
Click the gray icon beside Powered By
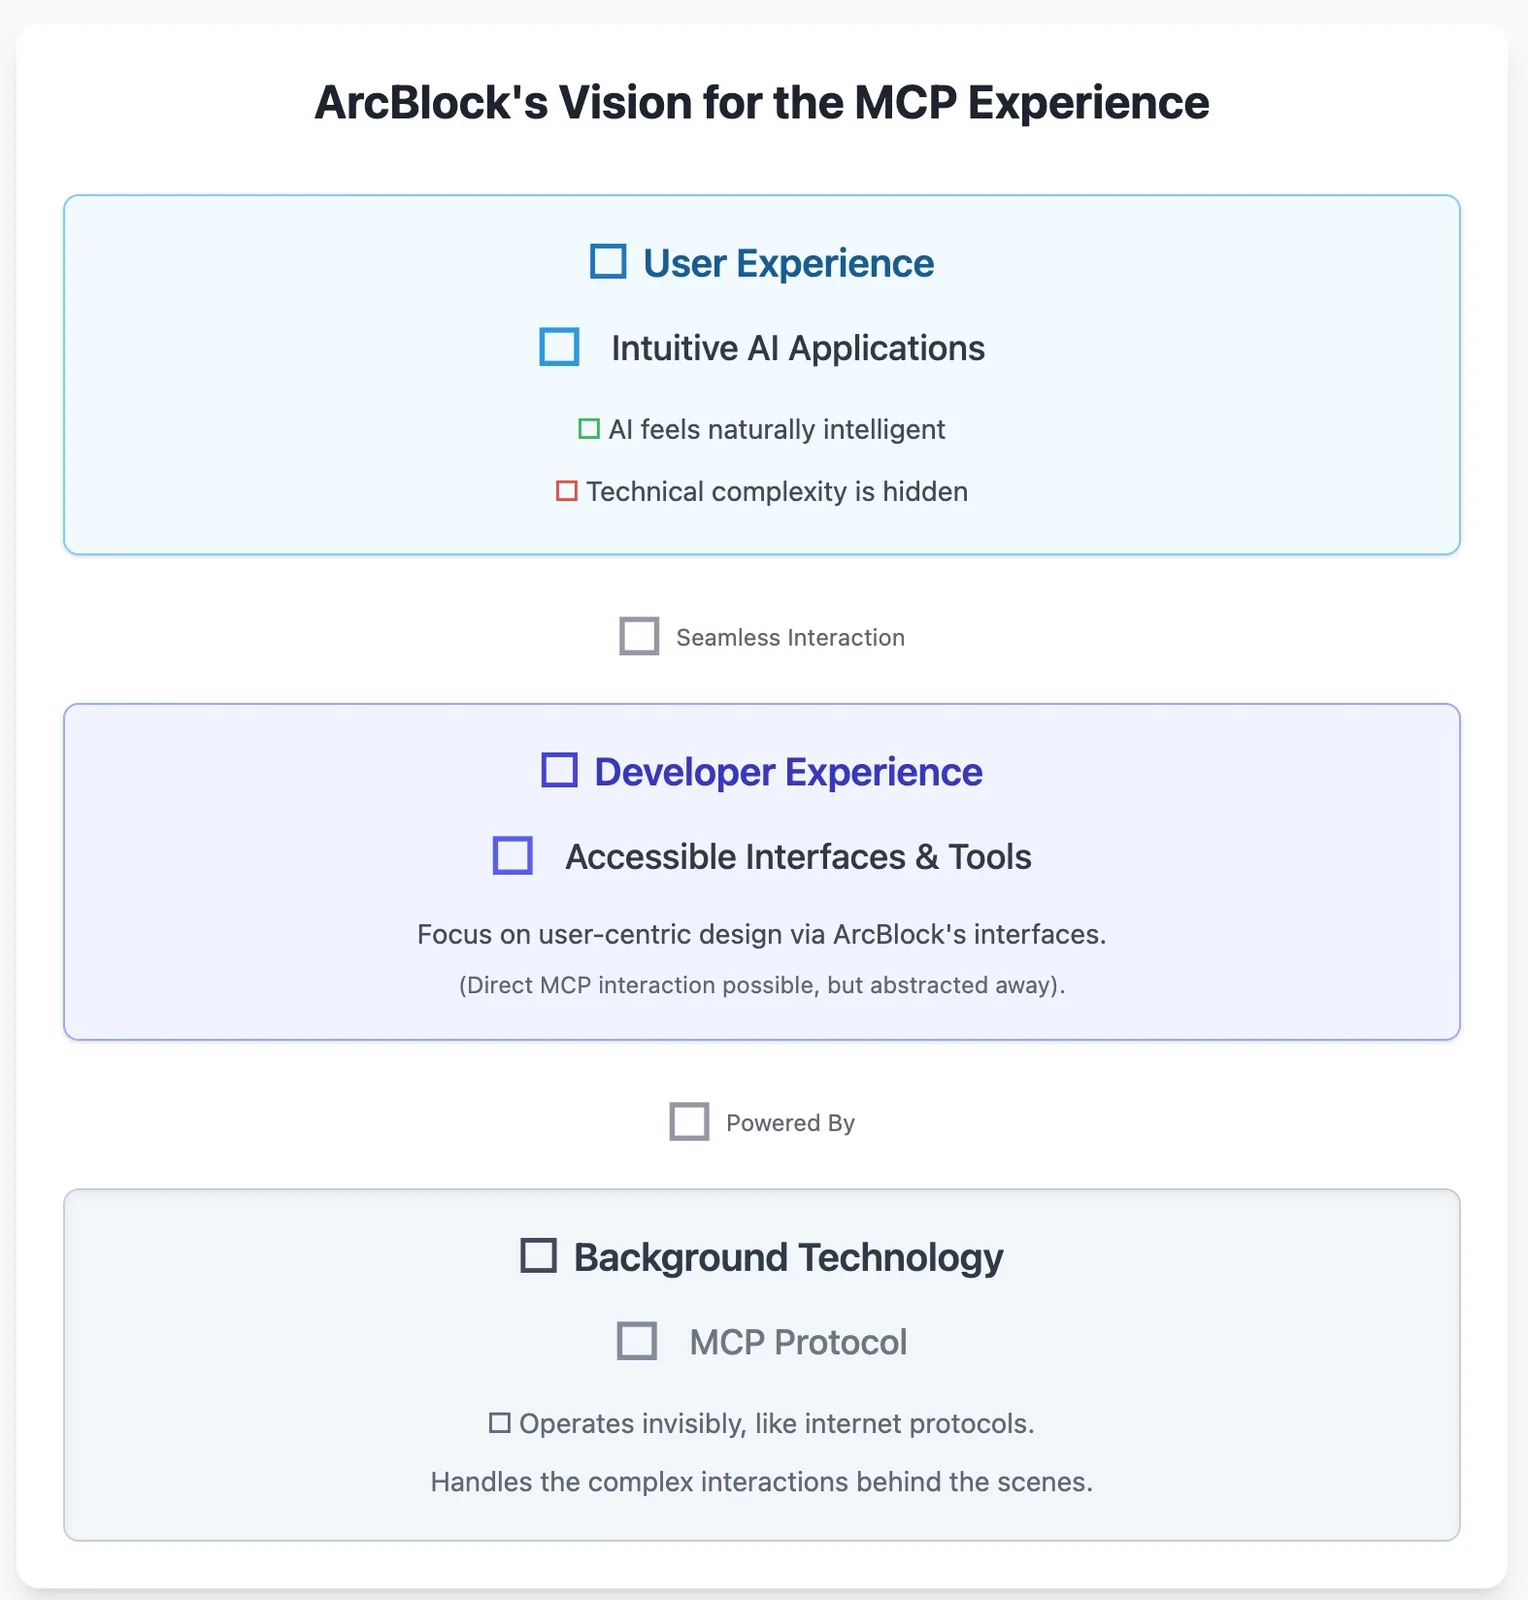pyautogui.click(x=689, y=1122)
